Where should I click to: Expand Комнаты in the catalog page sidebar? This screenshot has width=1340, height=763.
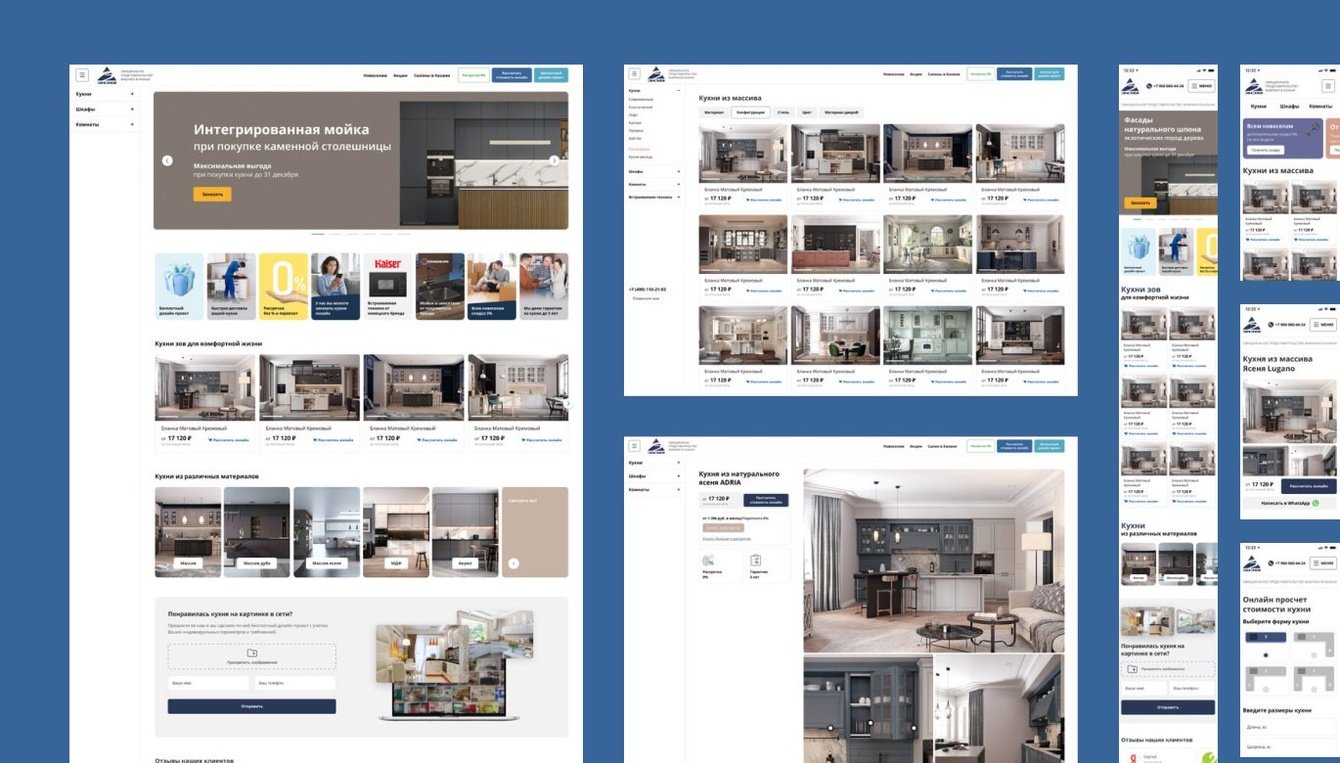[679, 185]
